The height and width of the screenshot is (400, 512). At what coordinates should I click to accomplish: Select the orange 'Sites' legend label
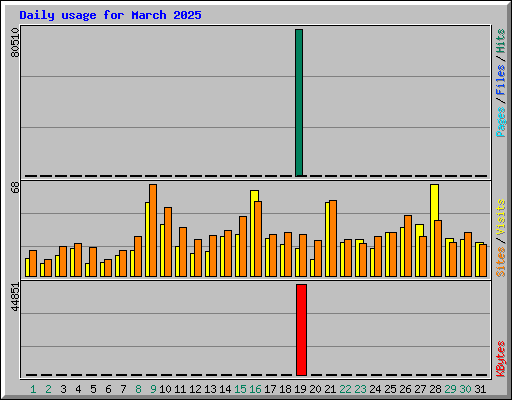pyautogui.click(x=500, y=262)
